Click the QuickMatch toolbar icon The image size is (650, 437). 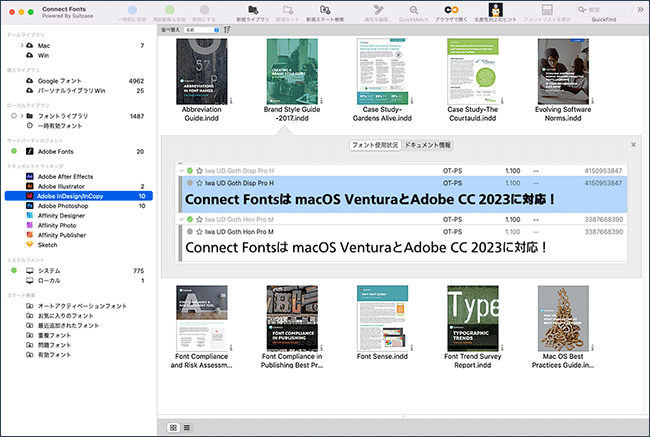tap(414, 10)
